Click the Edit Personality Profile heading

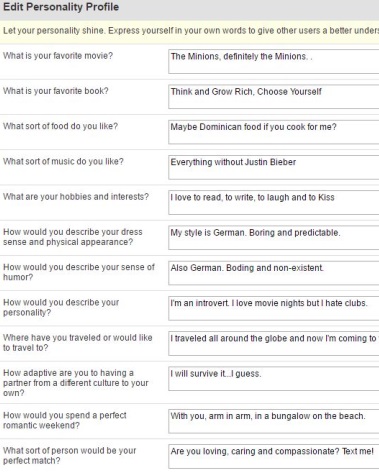pyautogui.click(x=61, y=7)
